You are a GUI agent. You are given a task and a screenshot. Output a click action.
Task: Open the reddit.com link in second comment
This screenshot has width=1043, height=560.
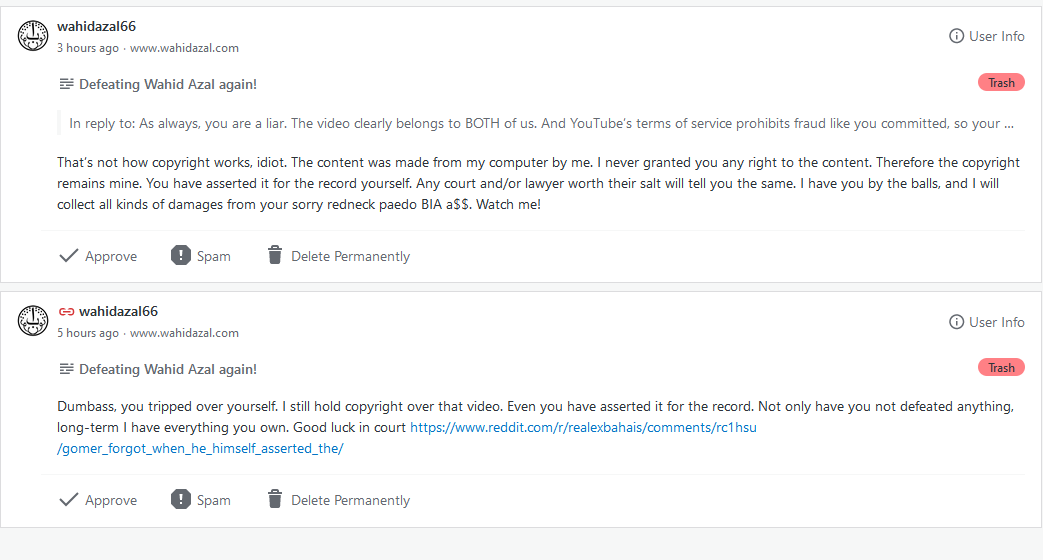[x=590, y=427]
